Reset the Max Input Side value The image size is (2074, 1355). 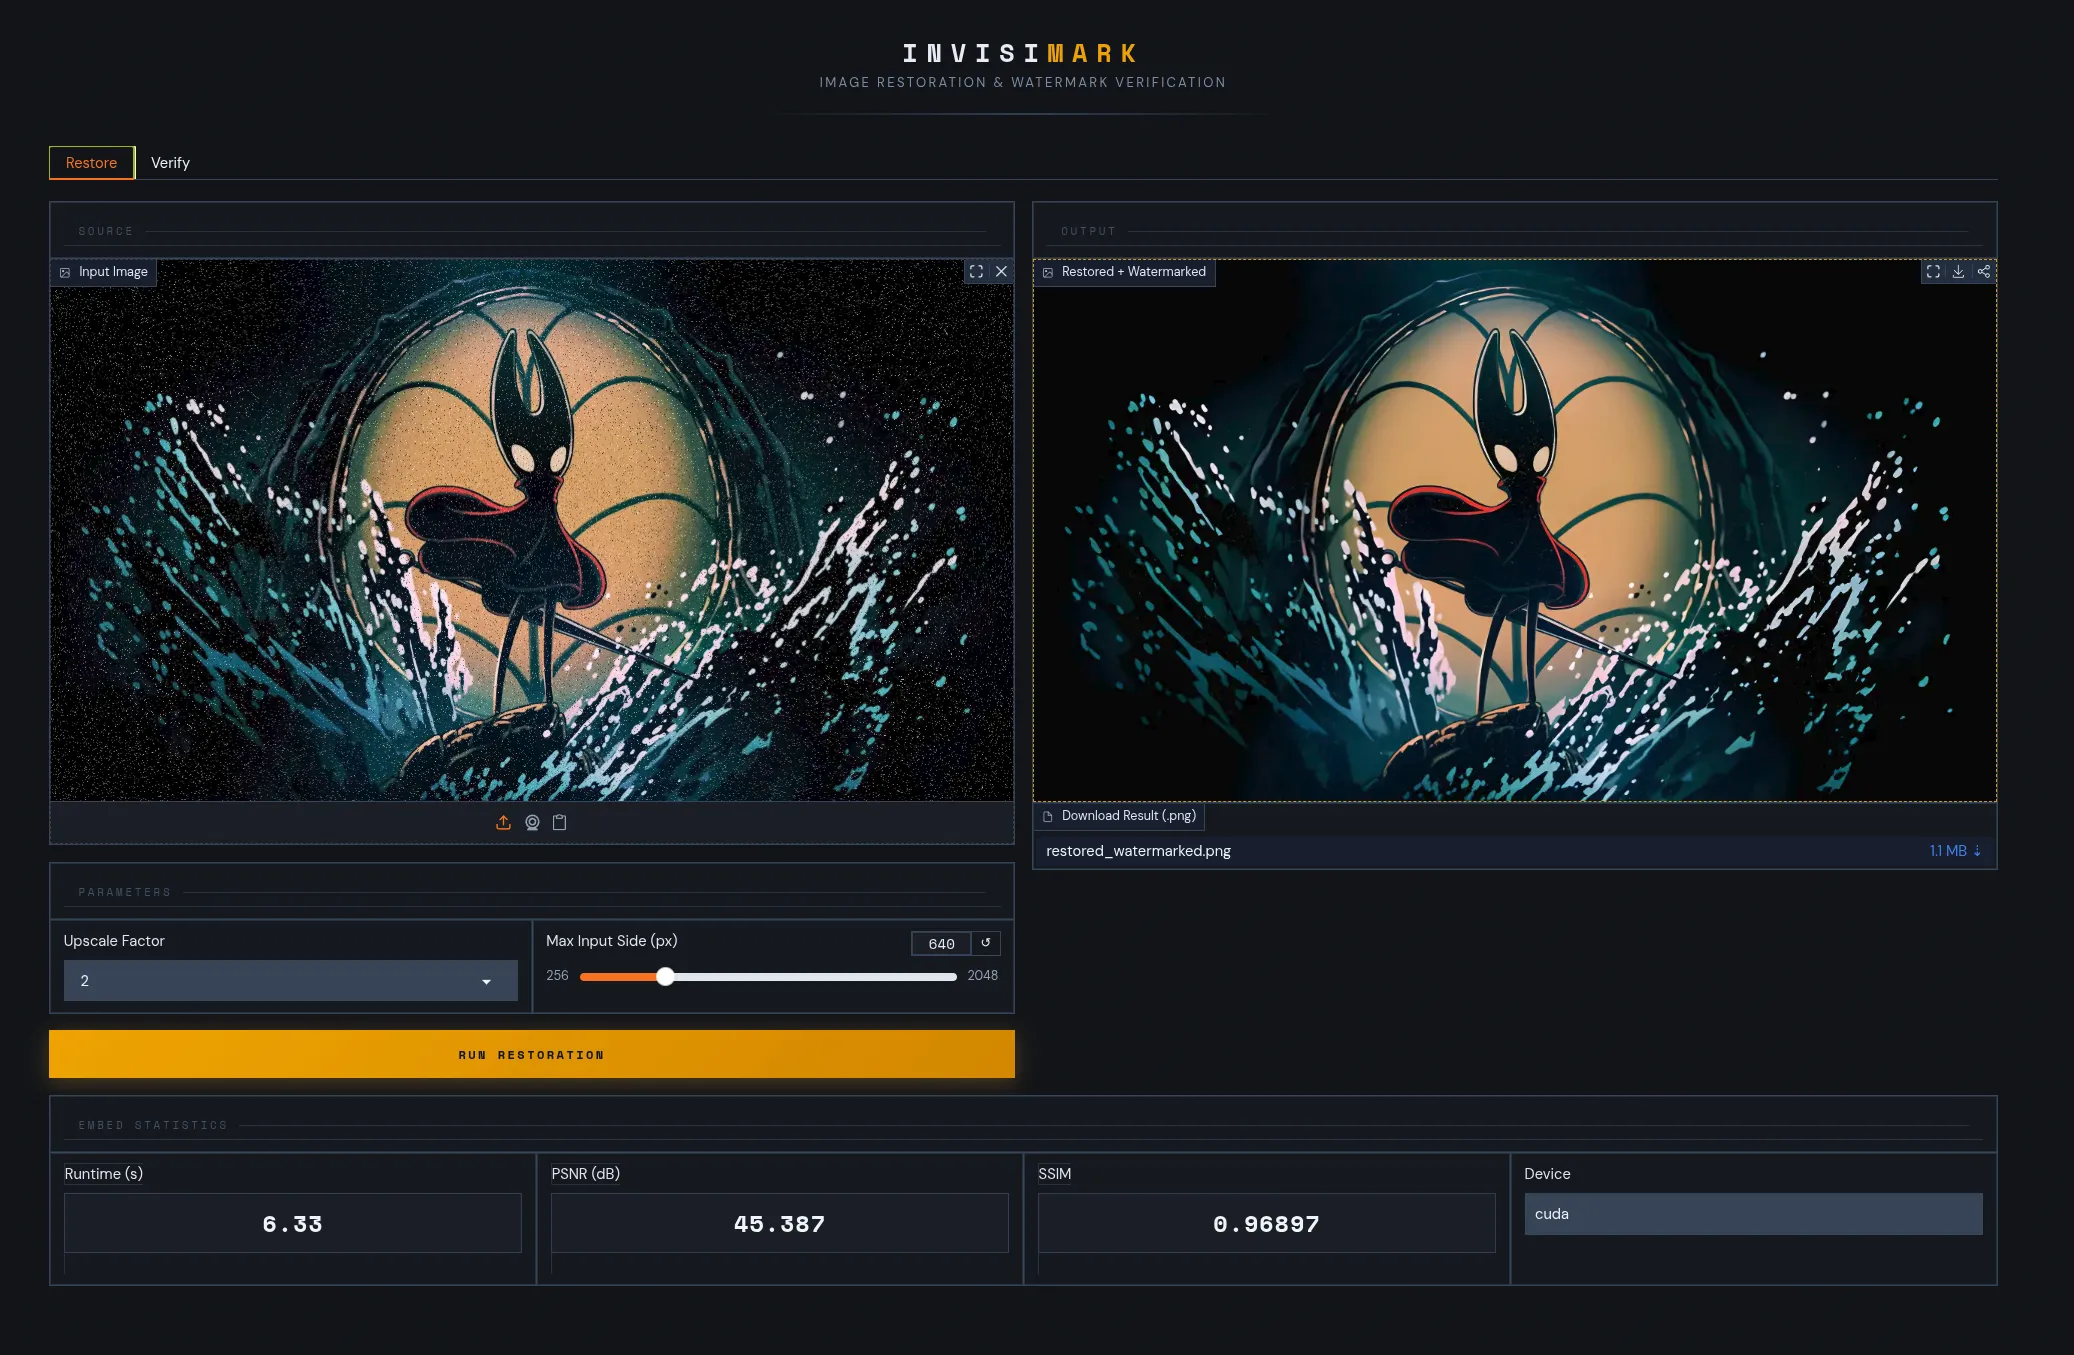(x=986, y=943)
